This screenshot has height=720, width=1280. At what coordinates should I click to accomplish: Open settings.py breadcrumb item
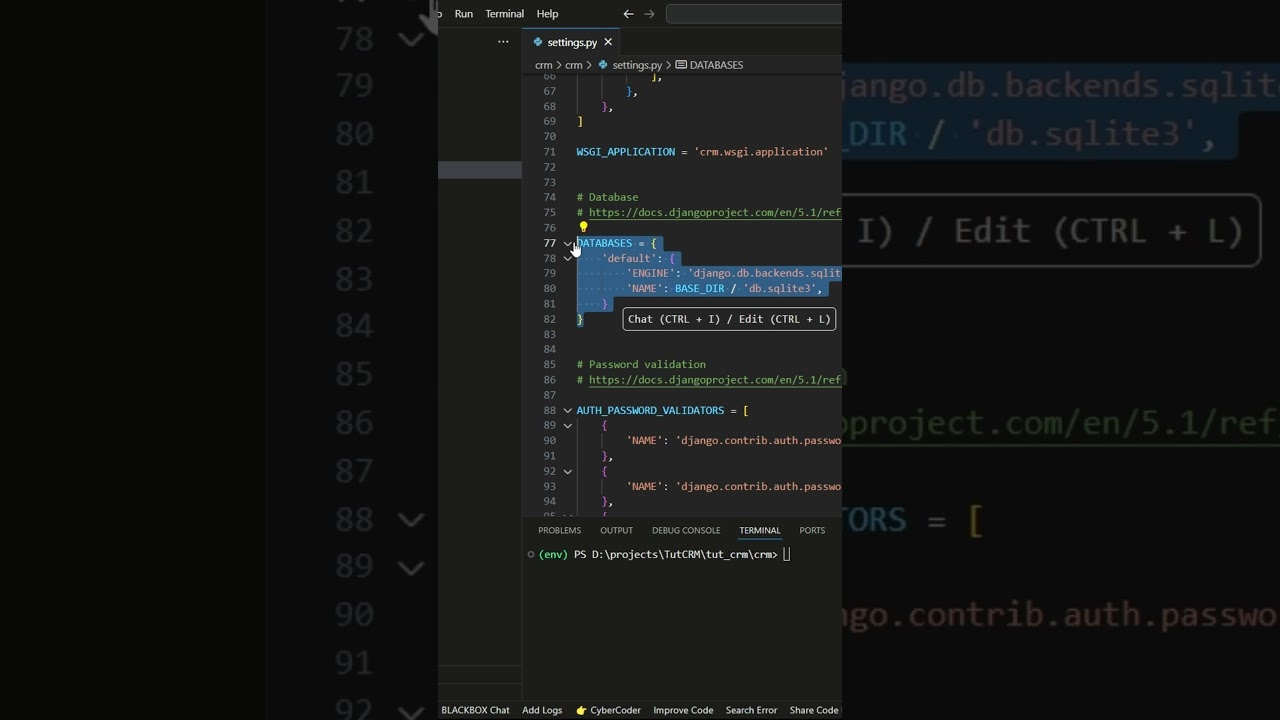click(637, 65)
